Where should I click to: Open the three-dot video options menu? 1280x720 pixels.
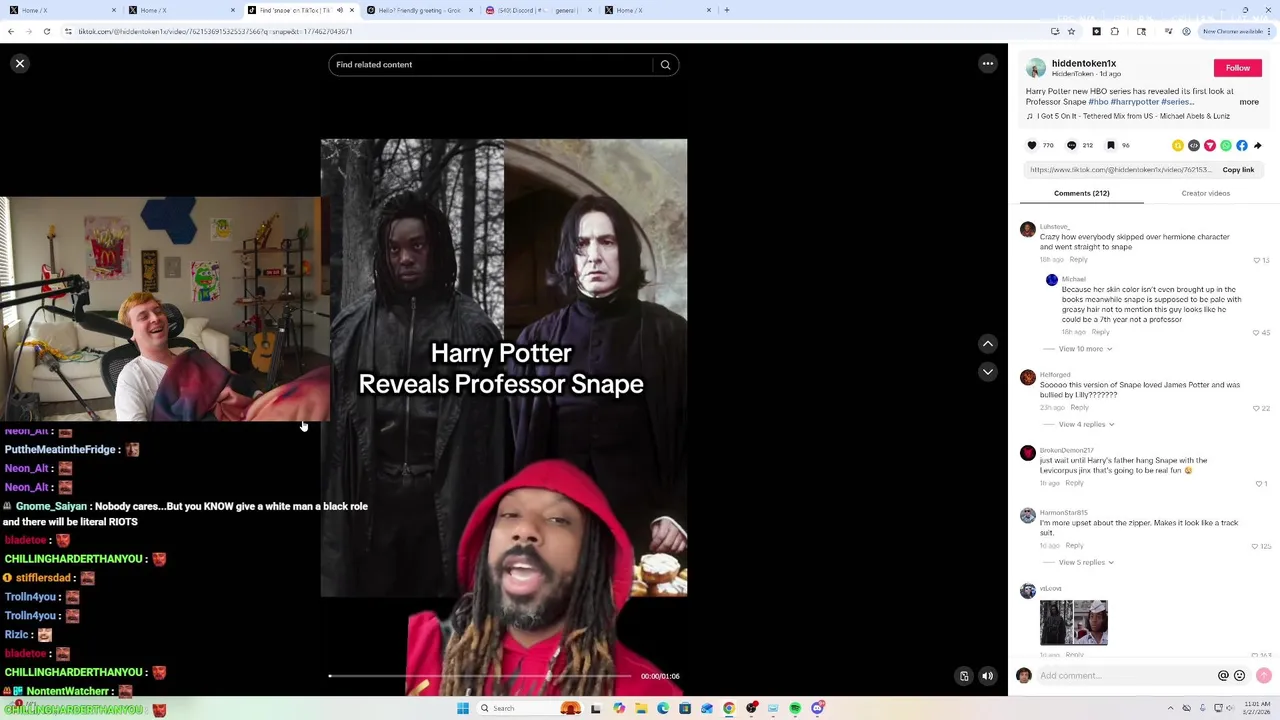point(987,64)
